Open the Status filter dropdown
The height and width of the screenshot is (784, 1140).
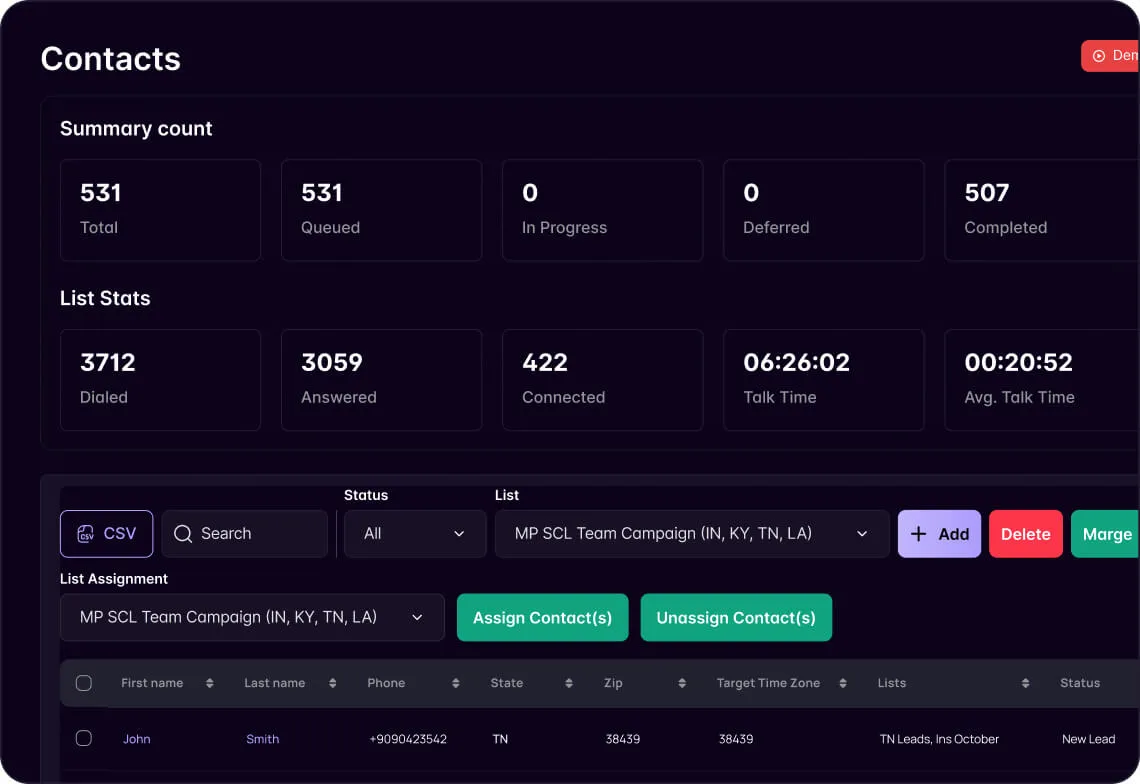point(414,533)
